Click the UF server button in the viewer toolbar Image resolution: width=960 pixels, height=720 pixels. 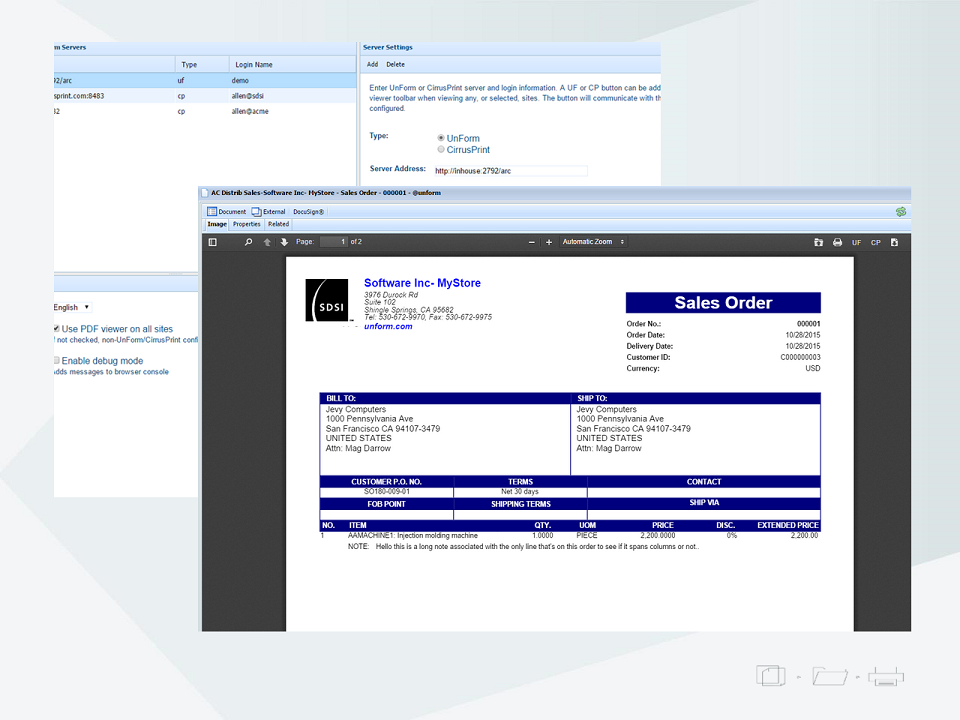[x=857, y=241]
